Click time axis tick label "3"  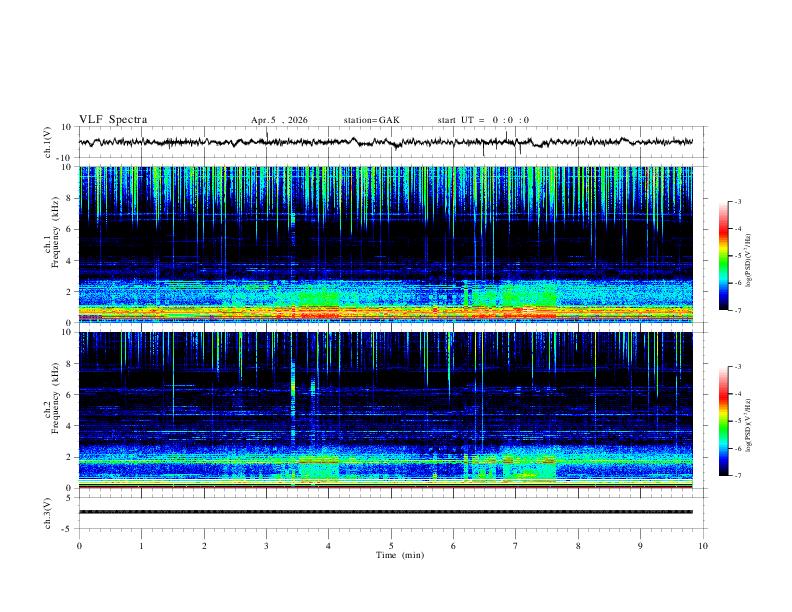[266, 546]
